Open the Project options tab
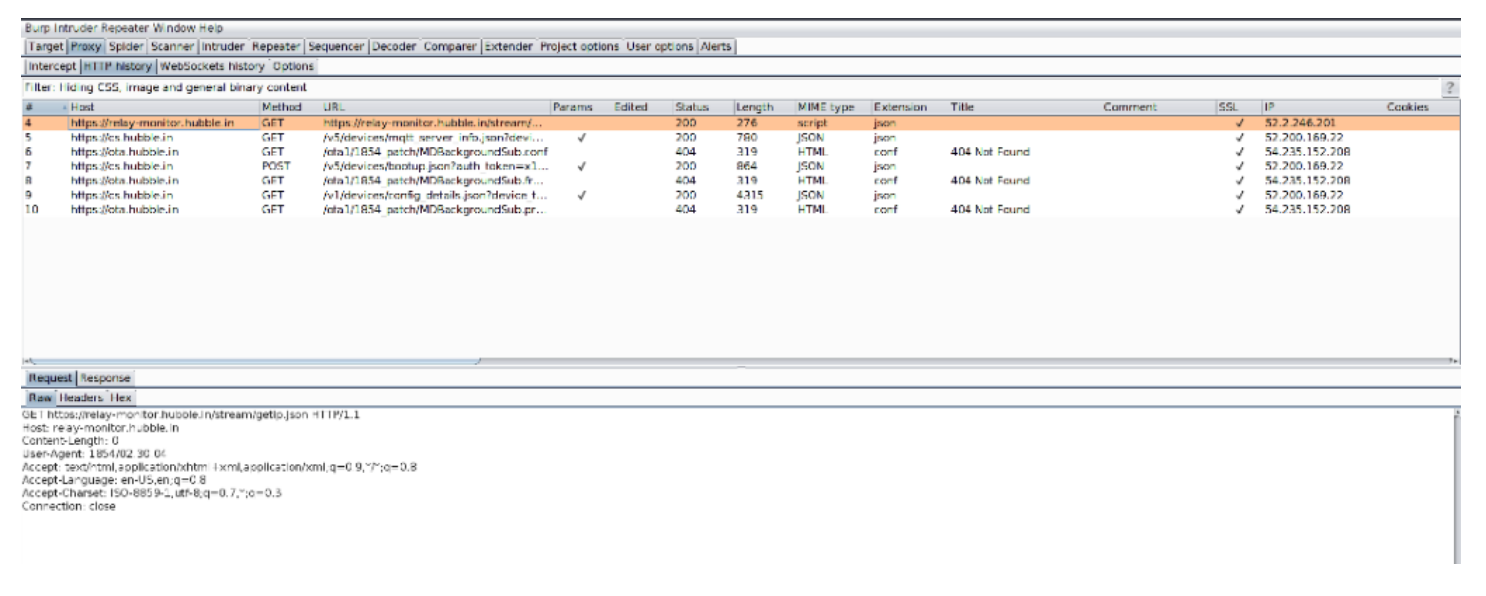 580,47
